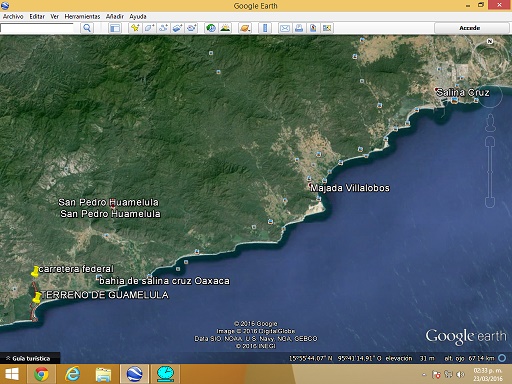This screenshot has width=512, height=384.
Task: Click the email envelope icon
Action: coord(285,28)
